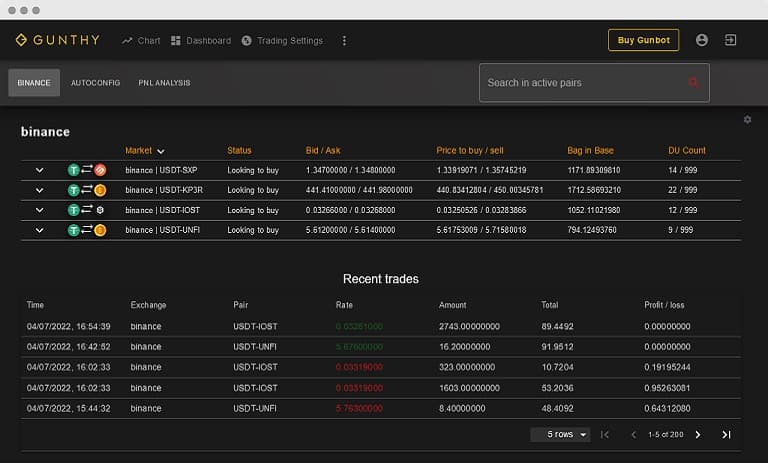Click the UNFI coin icon
Image resolution: width=768 pixels, height=463 pixels.
coord(100,230)
